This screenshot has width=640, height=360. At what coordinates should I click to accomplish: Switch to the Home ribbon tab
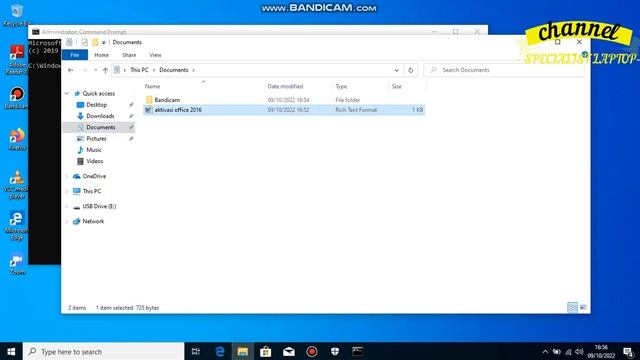click(102, 55)
